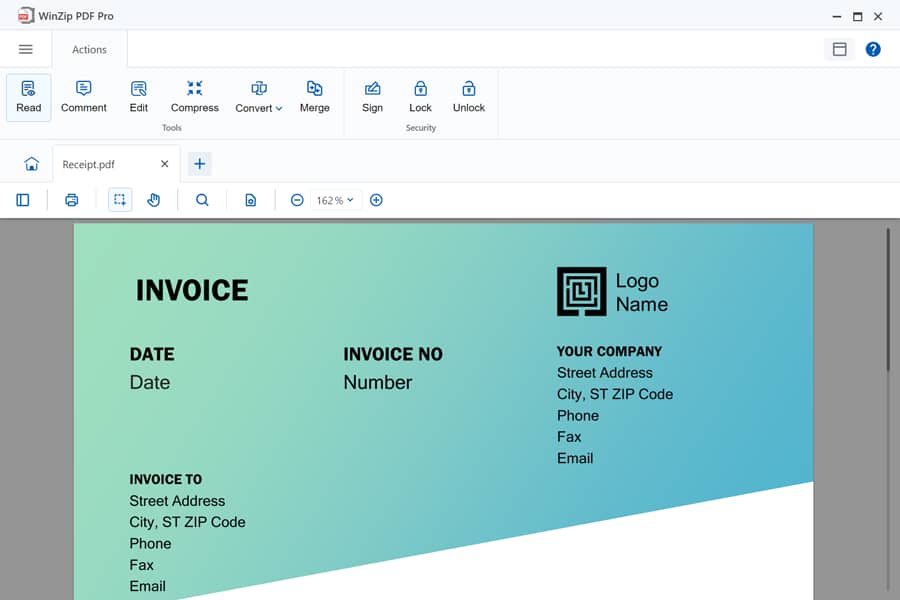This screenshot has width=900, height=600.
Task: Open the search tool
Action: click(202, 200)
